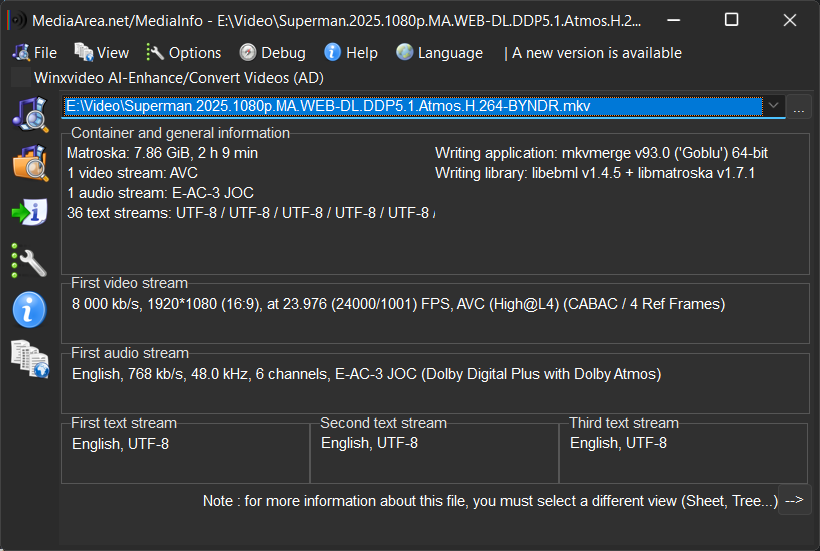Click '1 video stream: AVC' line
Screen dimensions: 820x551
coord(132,173)
